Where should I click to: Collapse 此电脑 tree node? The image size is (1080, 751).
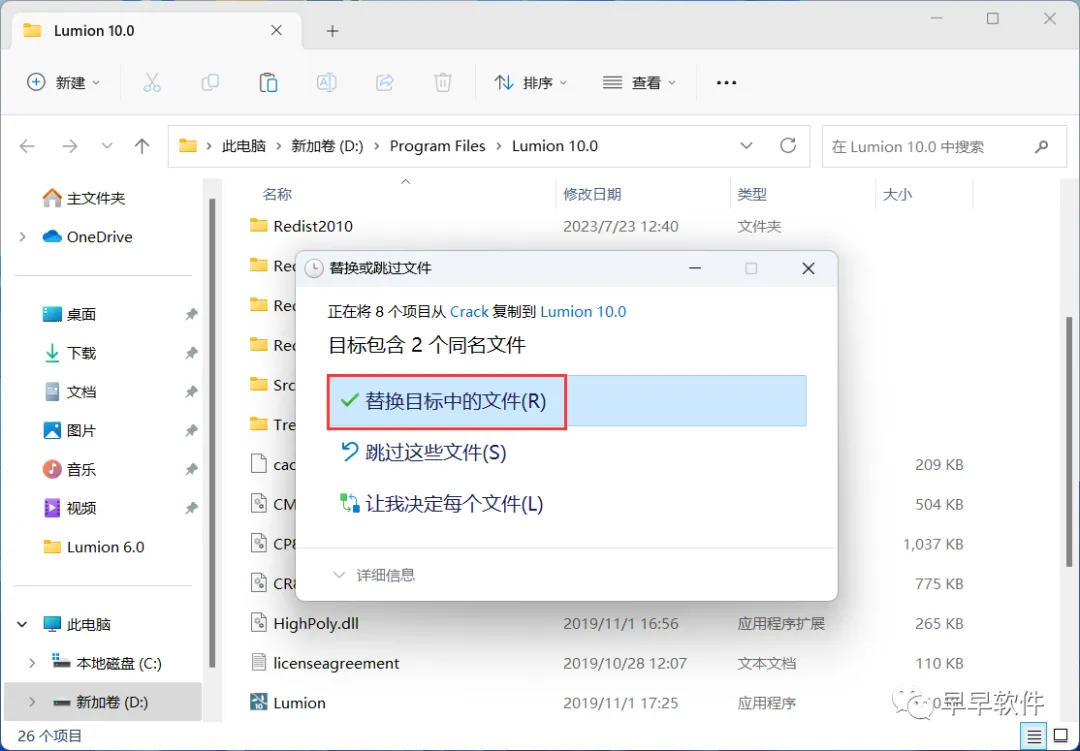coord(22,624)
